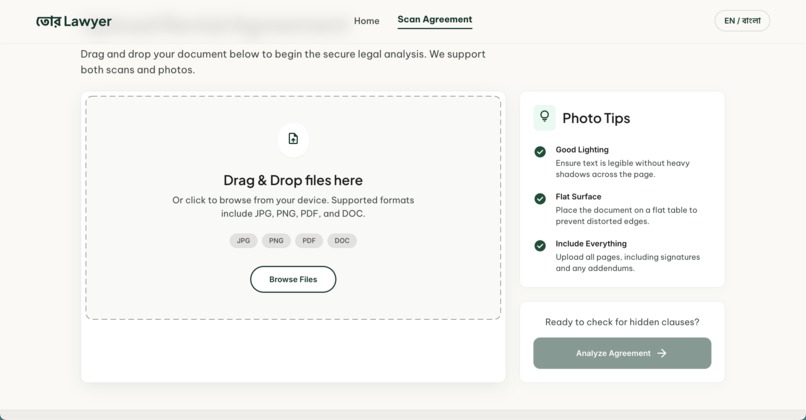Go to the Home nav link
The image size is (806, 420).
point(367,21)
